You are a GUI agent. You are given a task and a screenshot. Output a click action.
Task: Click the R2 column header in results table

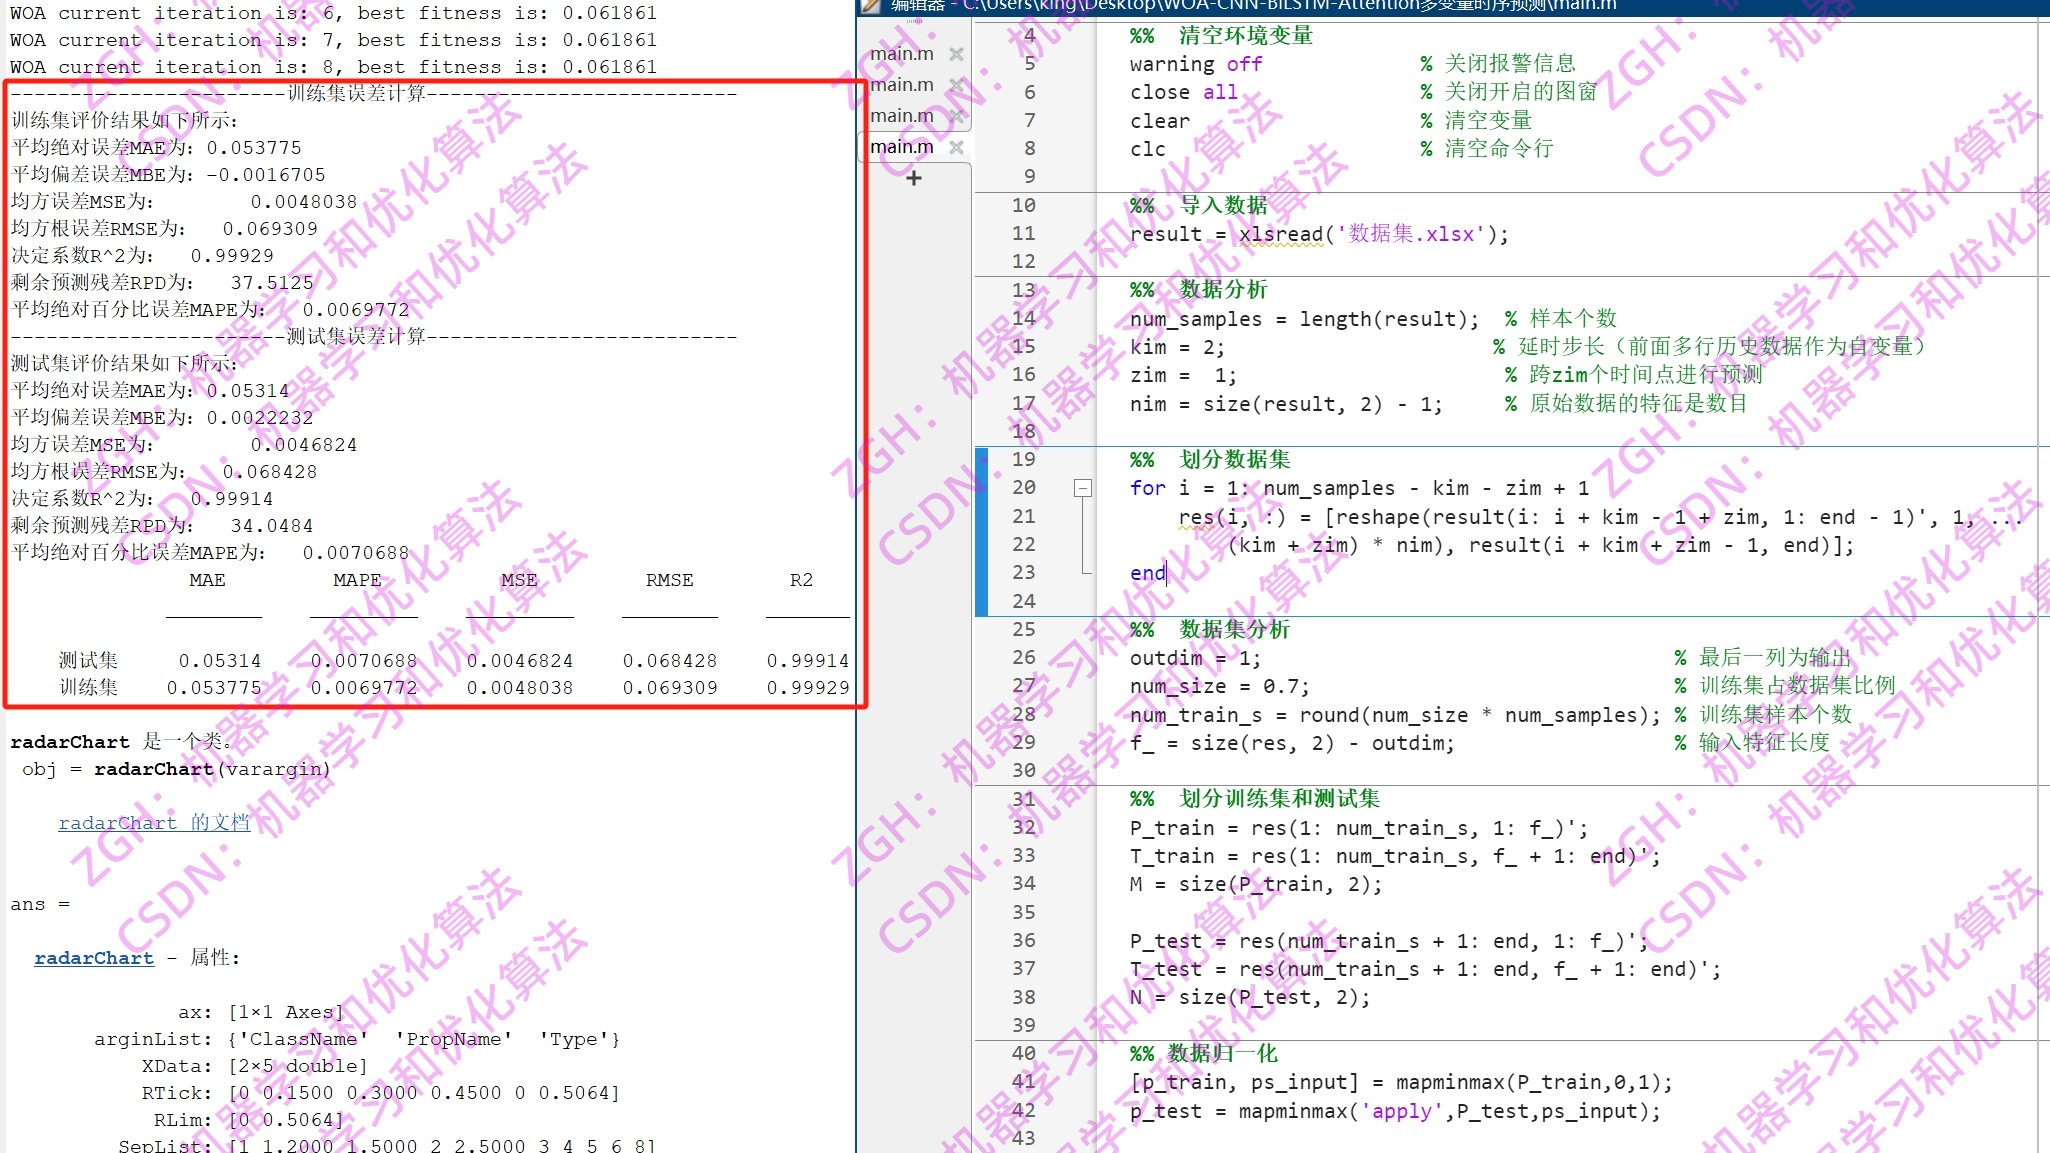801,580
